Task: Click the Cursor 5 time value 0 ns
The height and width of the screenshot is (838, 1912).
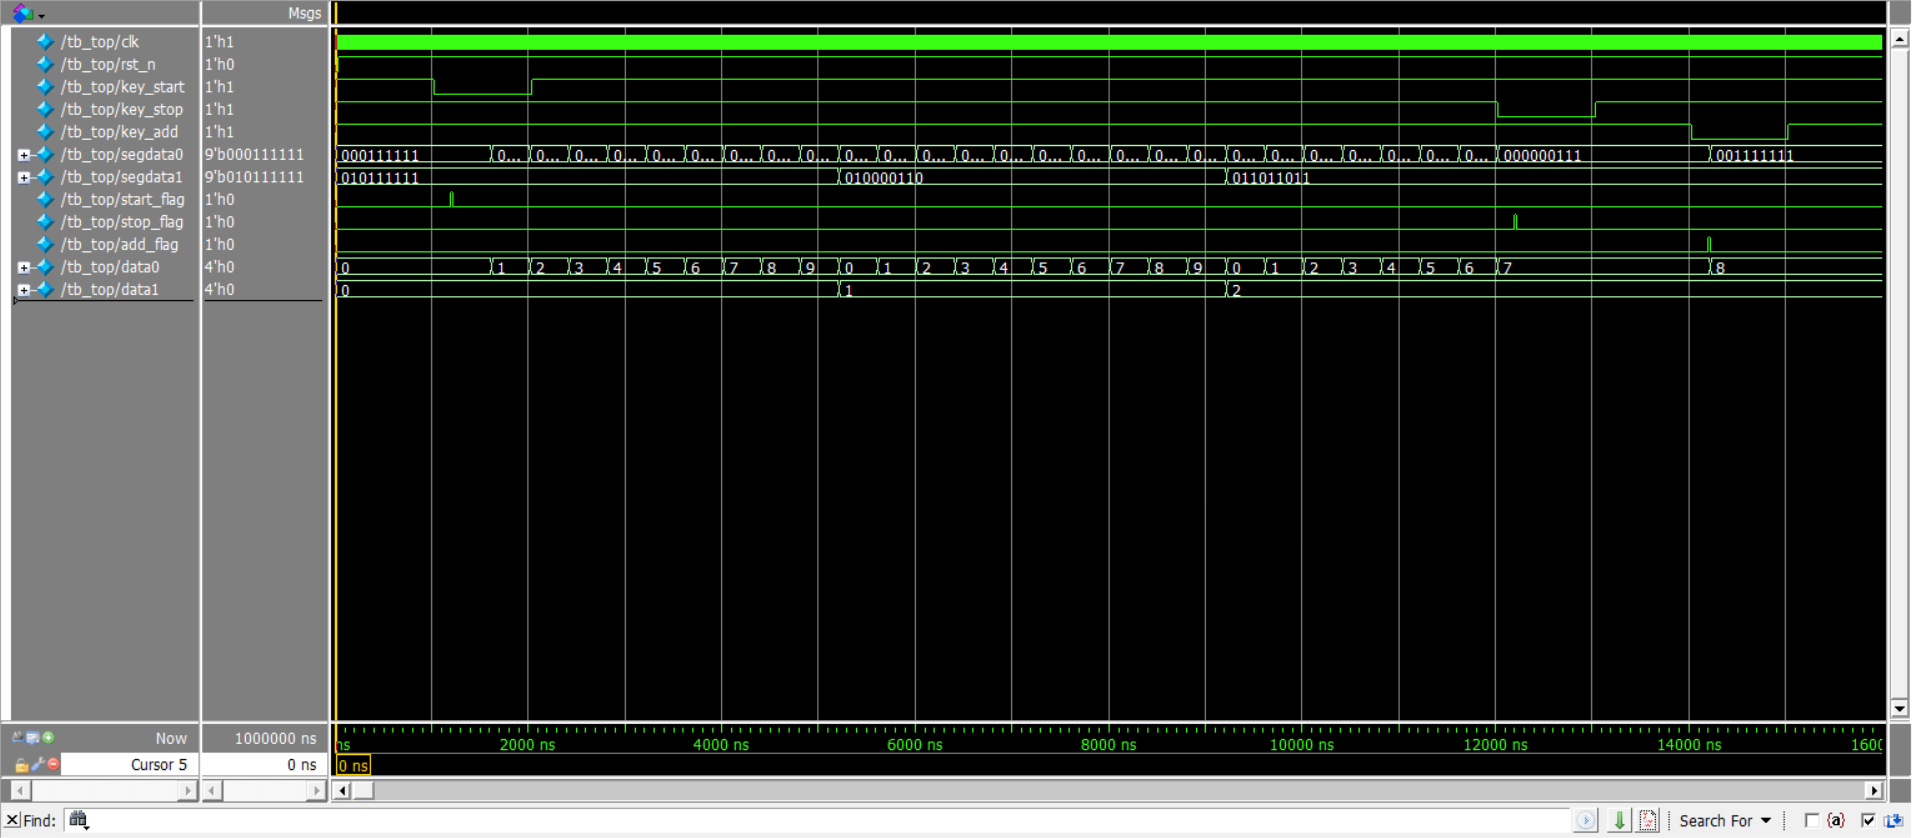Action: coord(302,764)
